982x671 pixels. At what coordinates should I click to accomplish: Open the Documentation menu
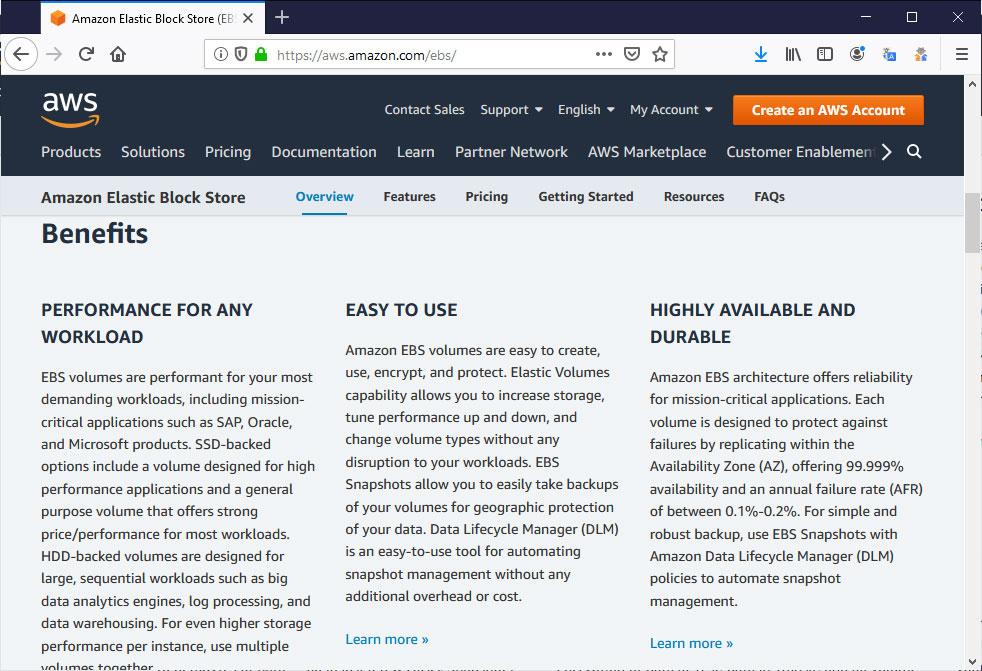coord(324,152)
